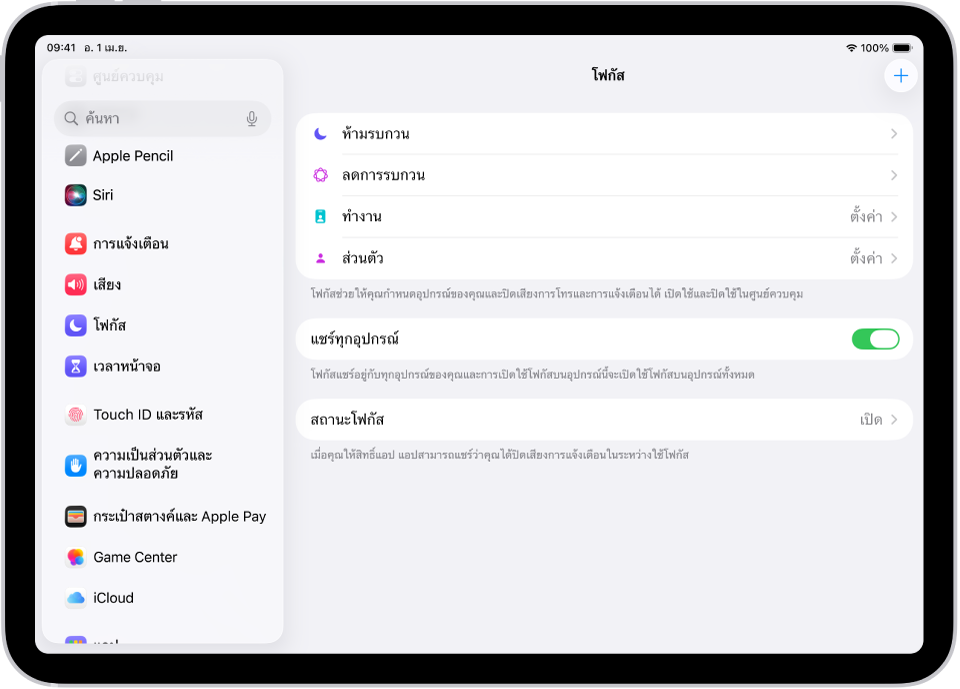Image resolution: width=960 pixels, height=689 pixels.
Task: Tap the Apple Pencil icon in sidebar
Action: [76, 156]
